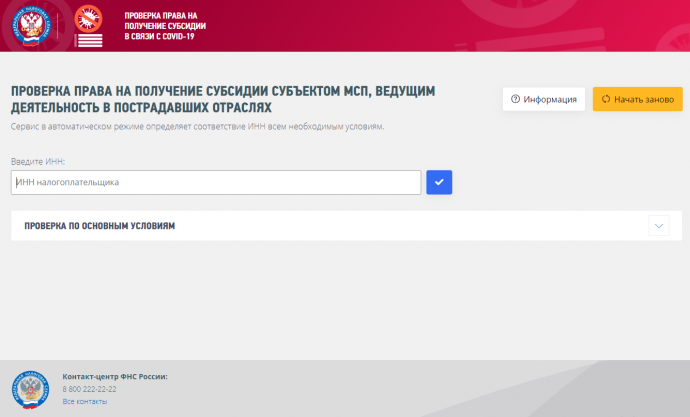
Task: Open the Все контакты link
Action: pyautogui.click(x=84, y=401)
